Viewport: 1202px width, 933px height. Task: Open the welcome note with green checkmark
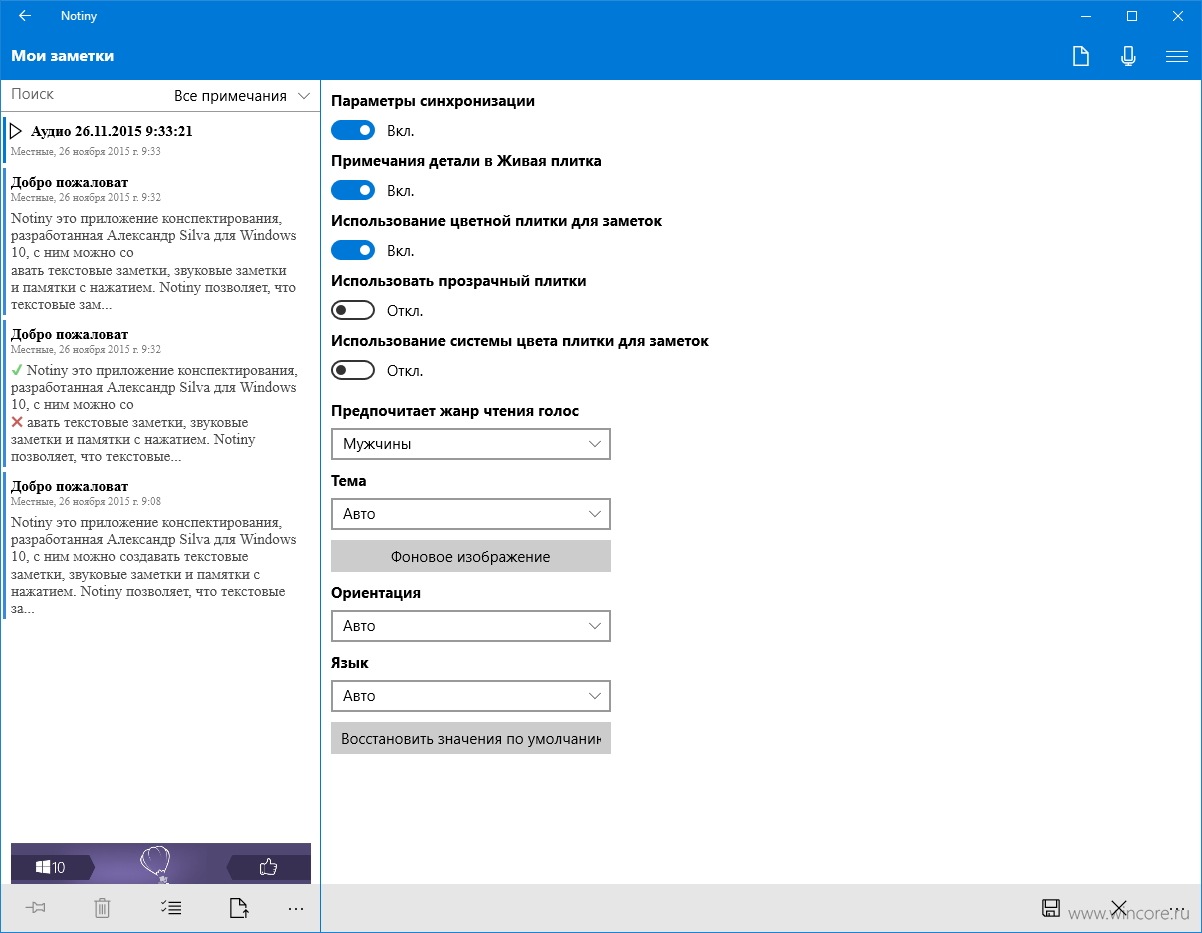160,394
